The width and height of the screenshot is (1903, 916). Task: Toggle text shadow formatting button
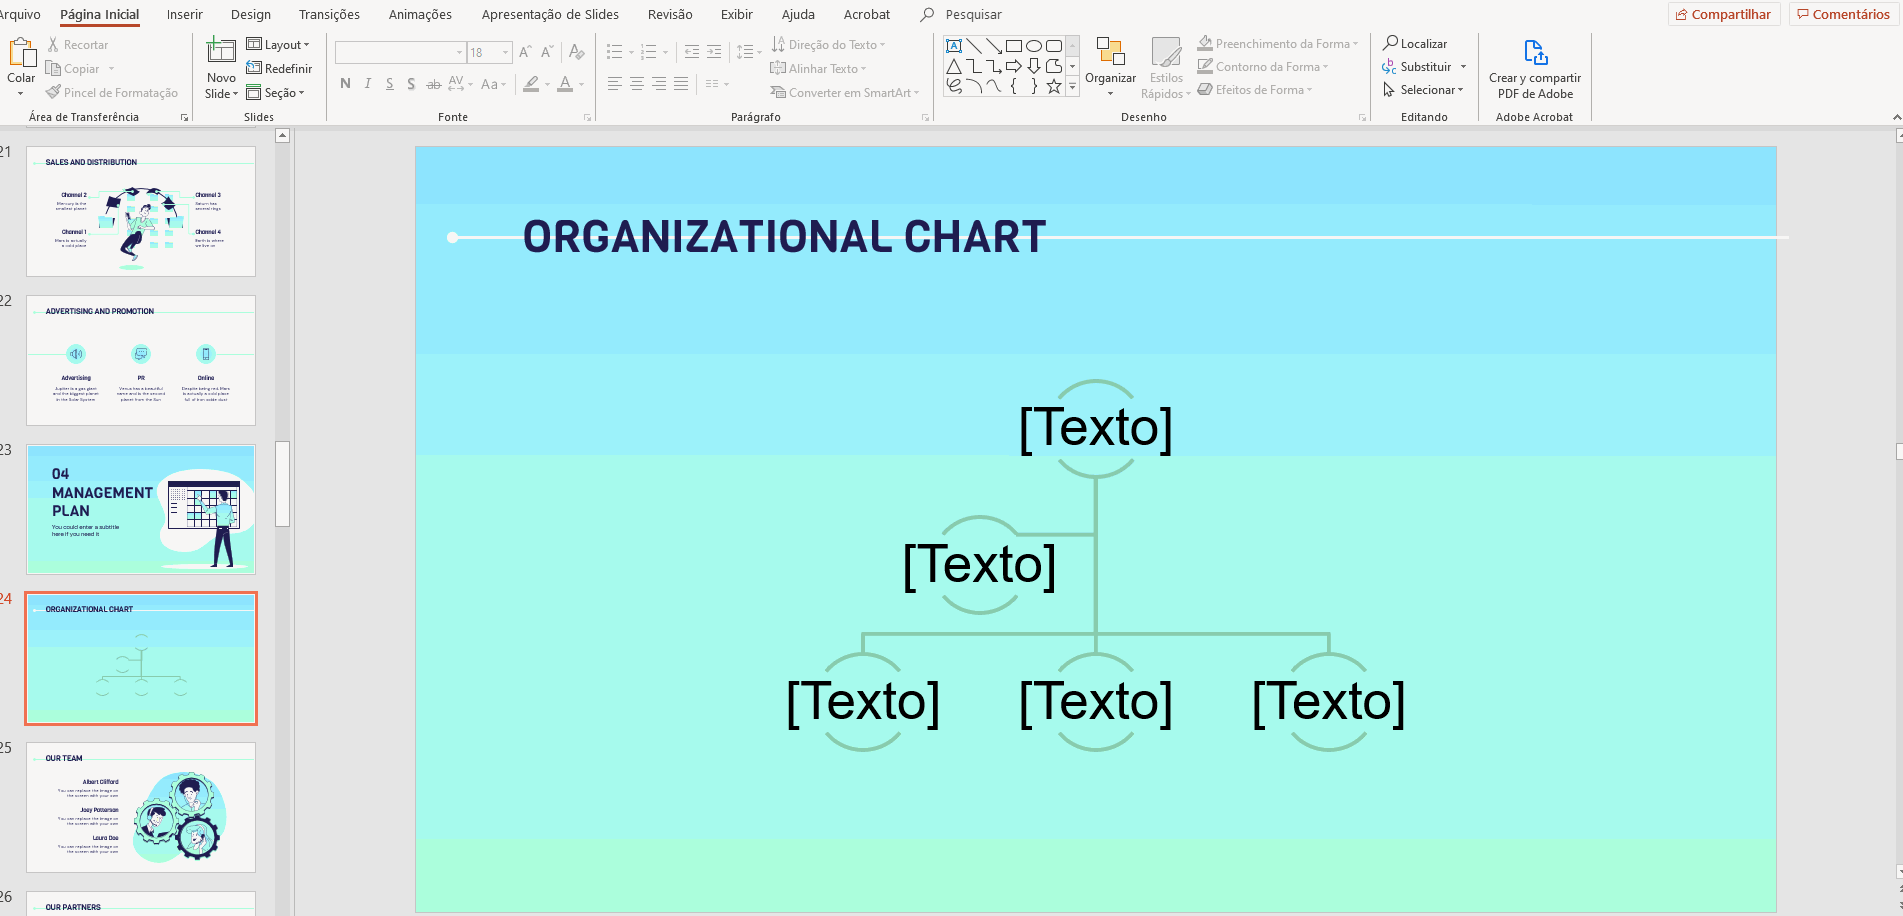(411, 84)
